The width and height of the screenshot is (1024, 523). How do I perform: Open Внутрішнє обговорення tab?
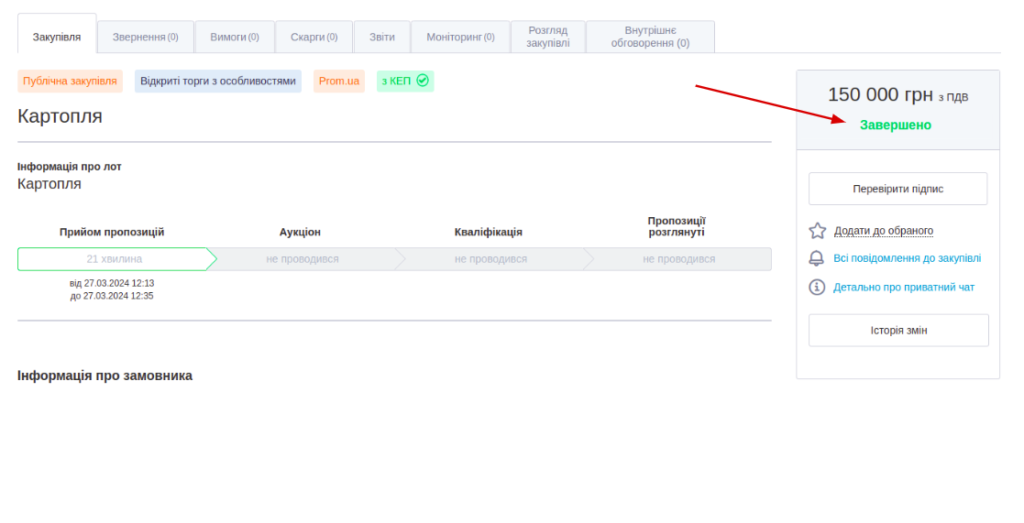click(650, 37)
